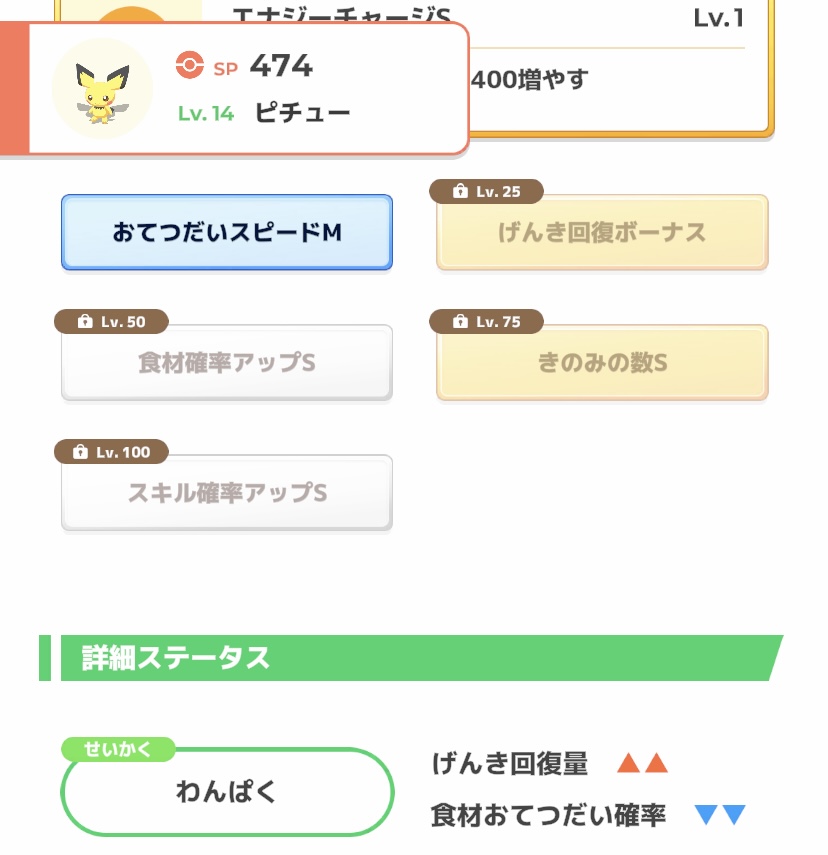Viewport: 828px width, 855px height.
Task: Tap the Pichu portrait thumbnail
Action: pos(101,88)
